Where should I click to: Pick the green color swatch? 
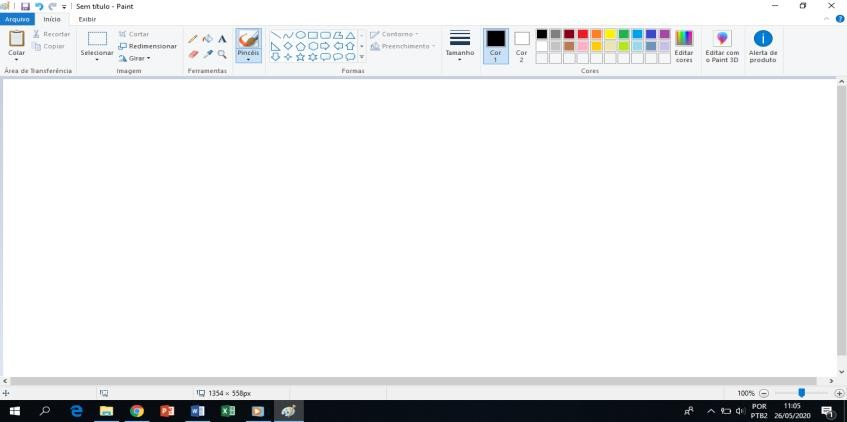[623, 34]
